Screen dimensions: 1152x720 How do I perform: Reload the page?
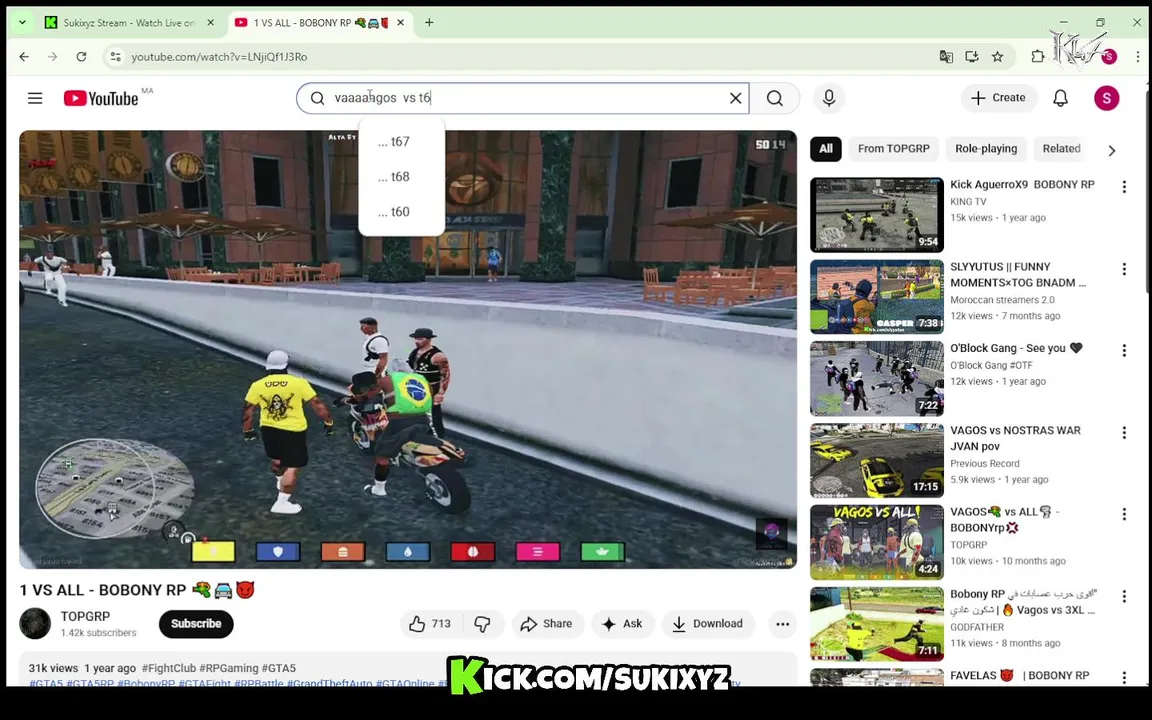click(x=82, y=57)
